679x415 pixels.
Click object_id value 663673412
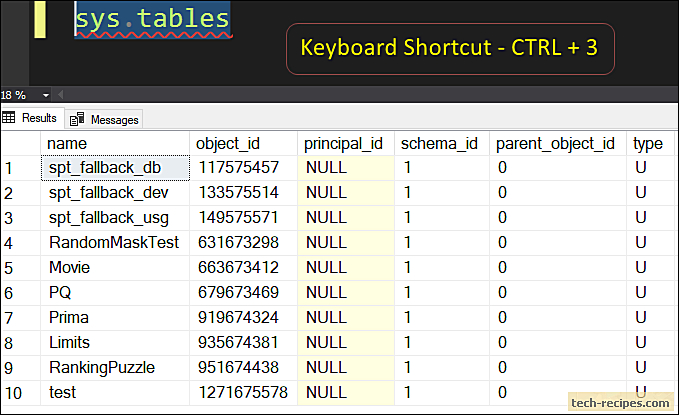tap(243, 268)
